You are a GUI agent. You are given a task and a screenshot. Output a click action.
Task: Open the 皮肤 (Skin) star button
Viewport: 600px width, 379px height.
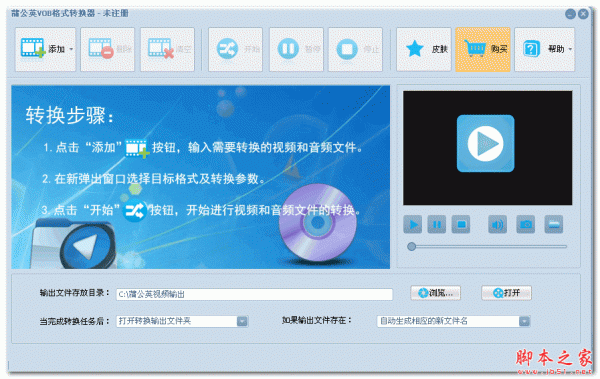coord(424,49)
